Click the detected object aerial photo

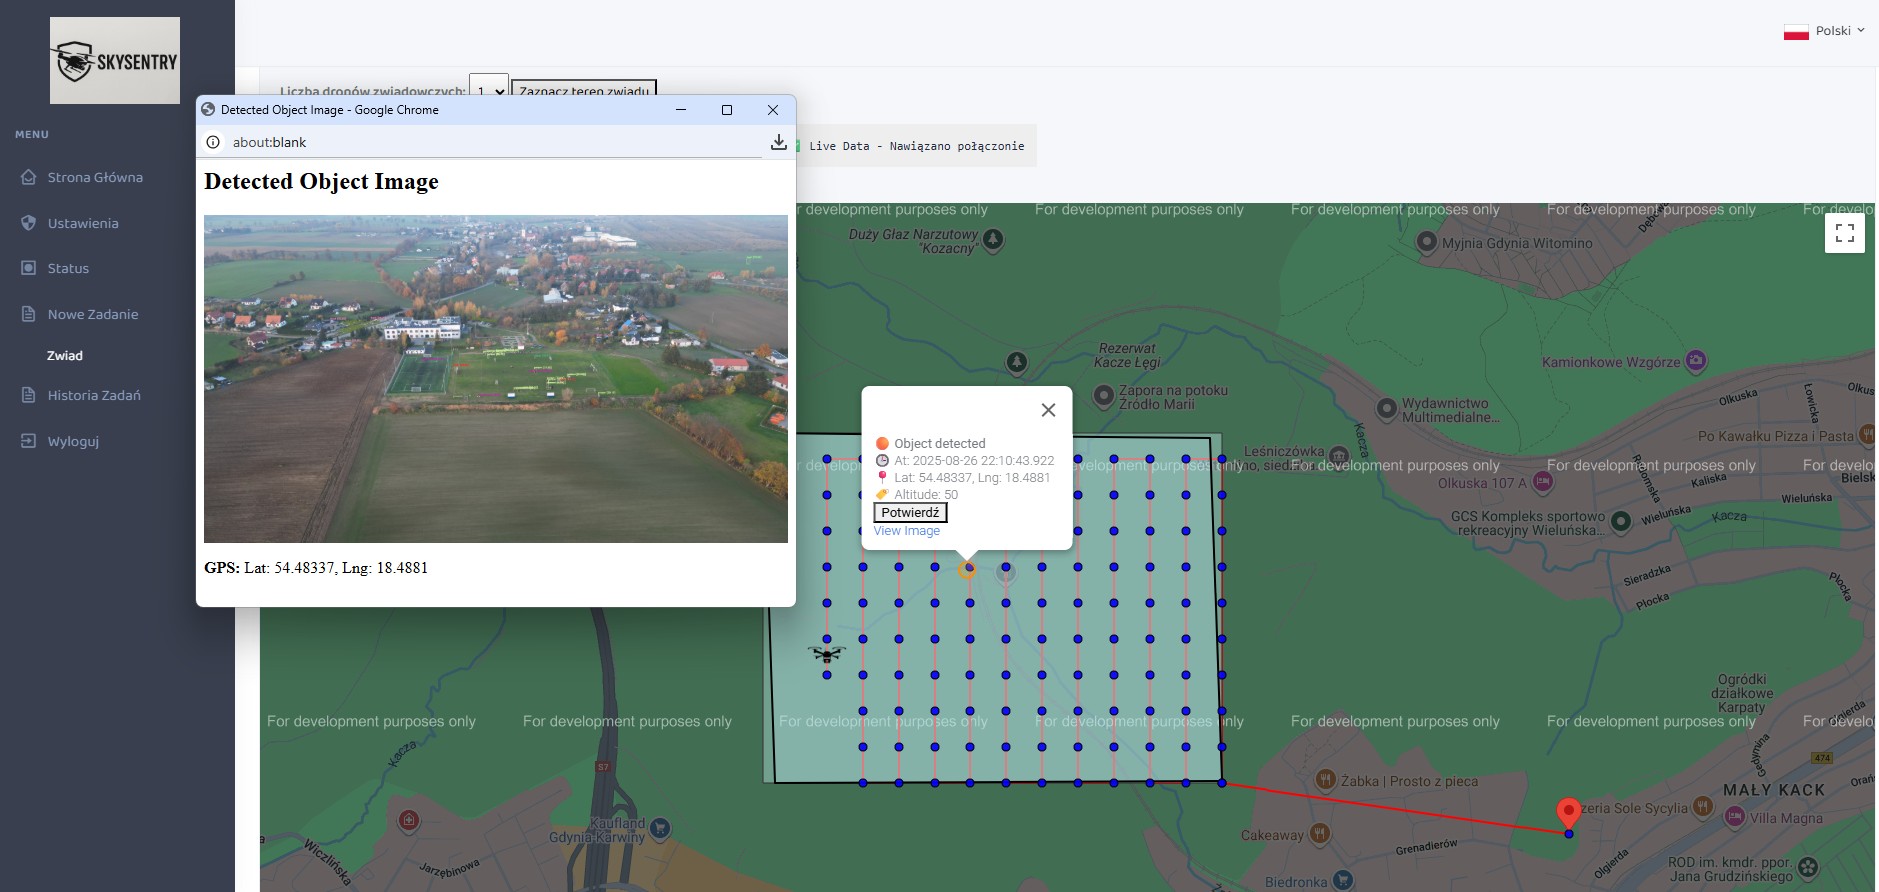click(496, 379)
